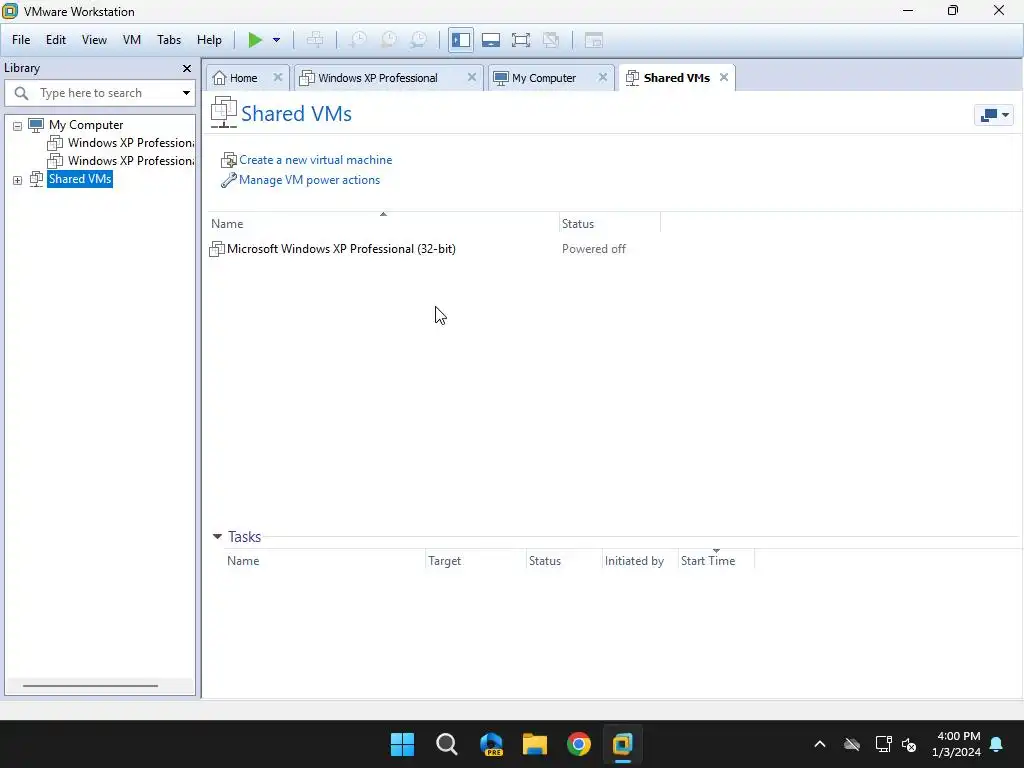Screen dimensions: 1024x768
Task: Close the Shared VMs tab
Action: (724, 77)
